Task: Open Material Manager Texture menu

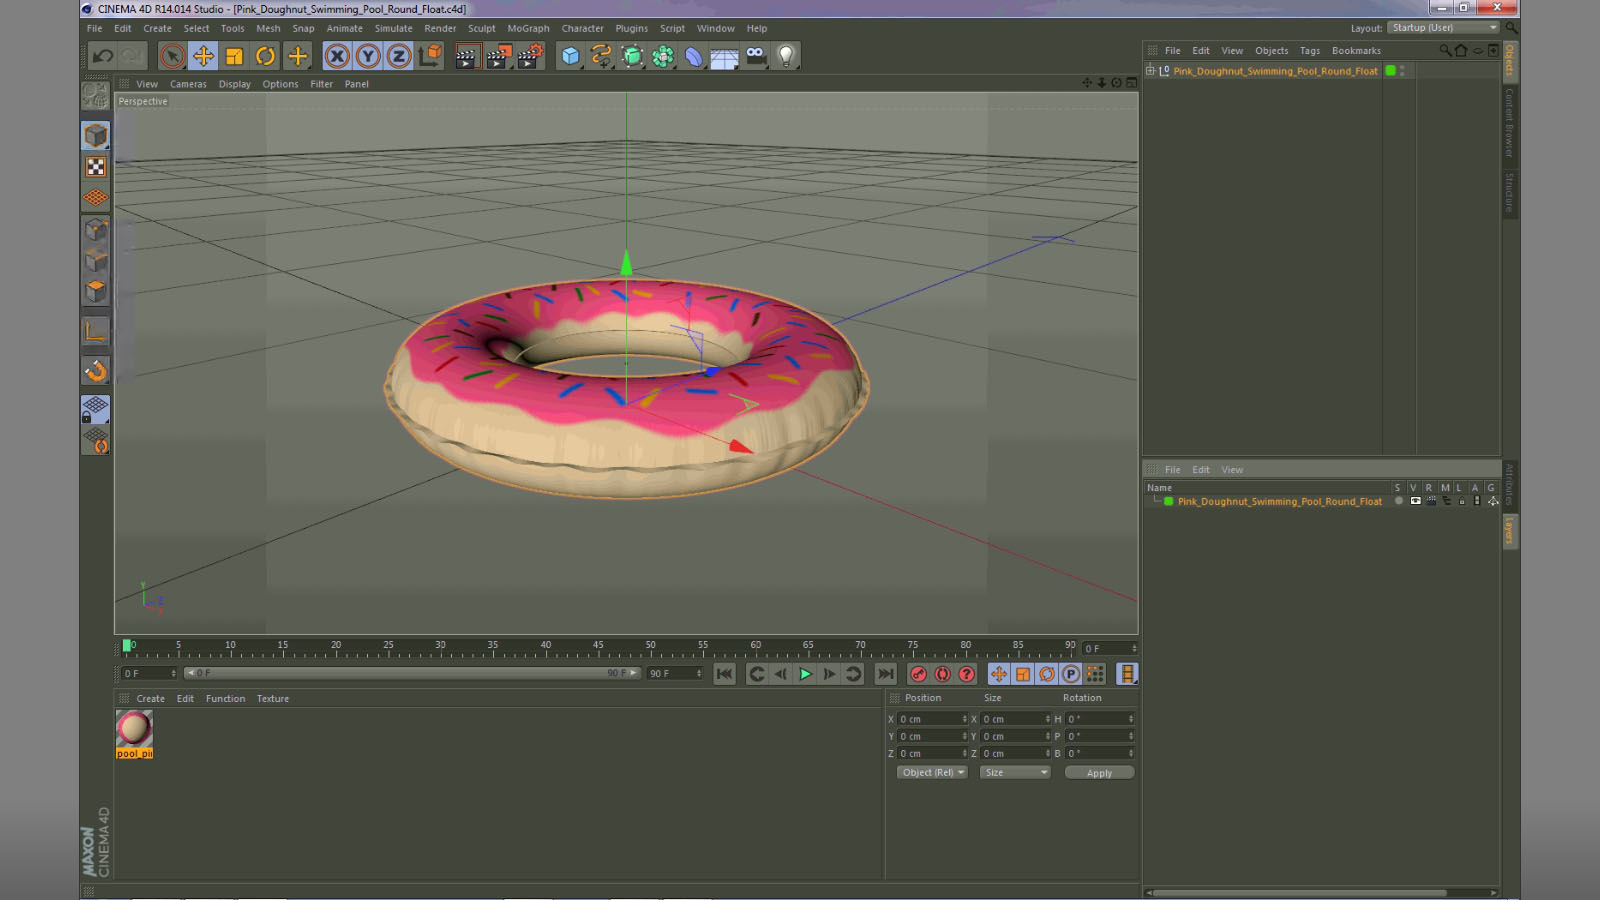Action: pyautogui.click(x=273, y=699)
